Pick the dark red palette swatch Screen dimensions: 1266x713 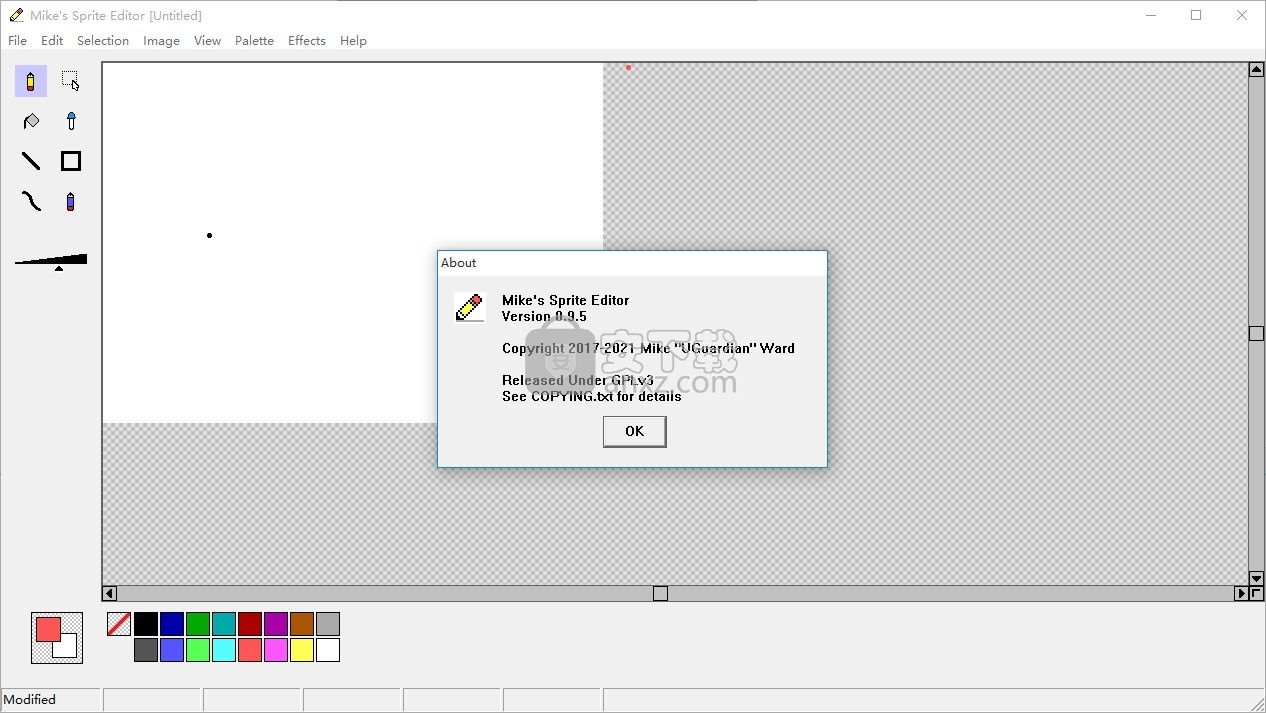[250, 624]
